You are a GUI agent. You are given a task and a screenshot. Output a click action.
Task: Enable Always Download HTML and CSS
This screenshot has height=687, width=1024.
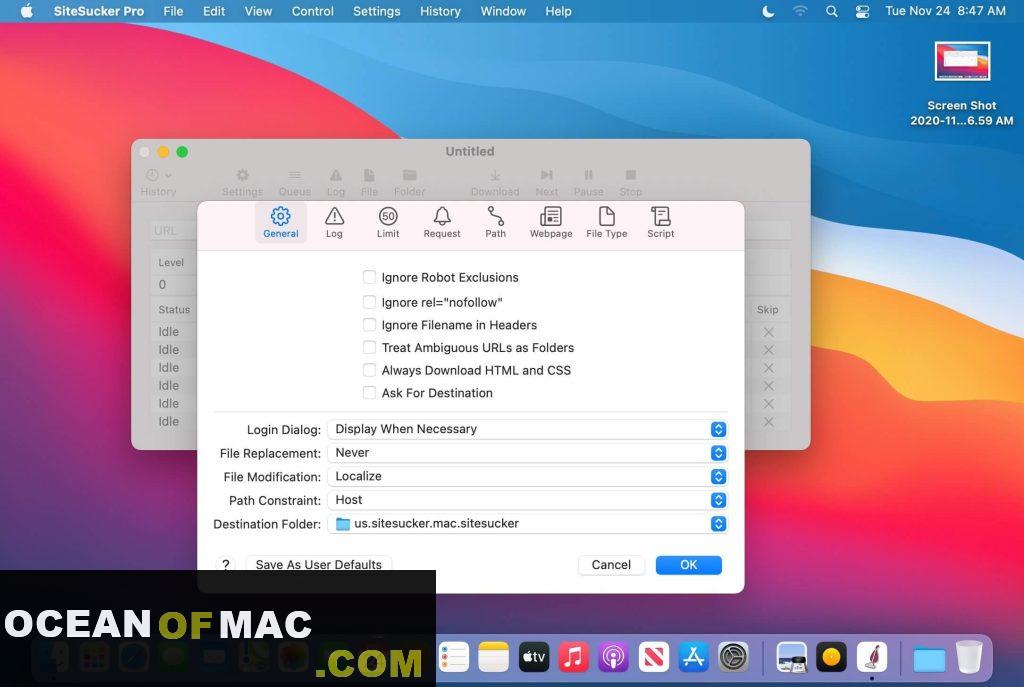pos(370,370)
